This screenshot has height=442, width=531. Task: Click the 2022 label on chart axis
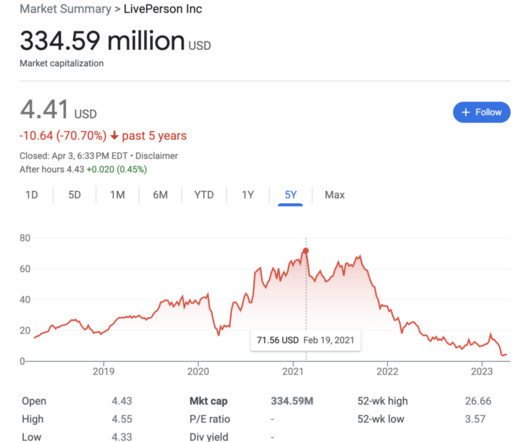(387, 371)
